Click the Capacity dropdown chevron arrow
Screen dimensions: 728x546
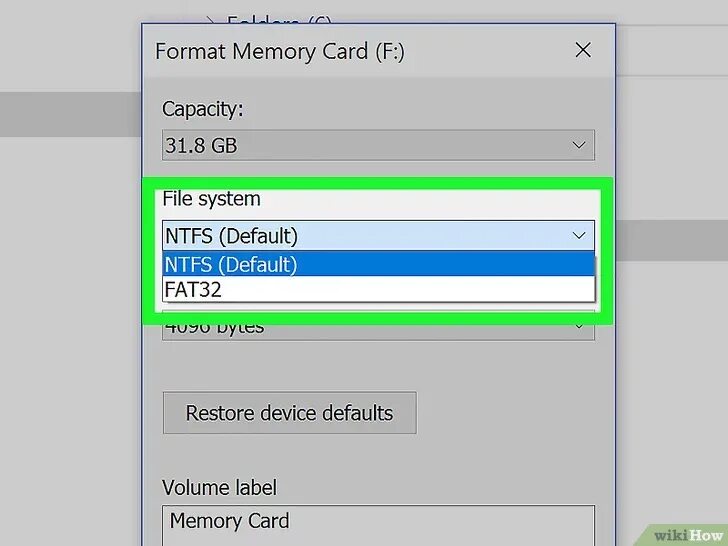click(578, 145)
